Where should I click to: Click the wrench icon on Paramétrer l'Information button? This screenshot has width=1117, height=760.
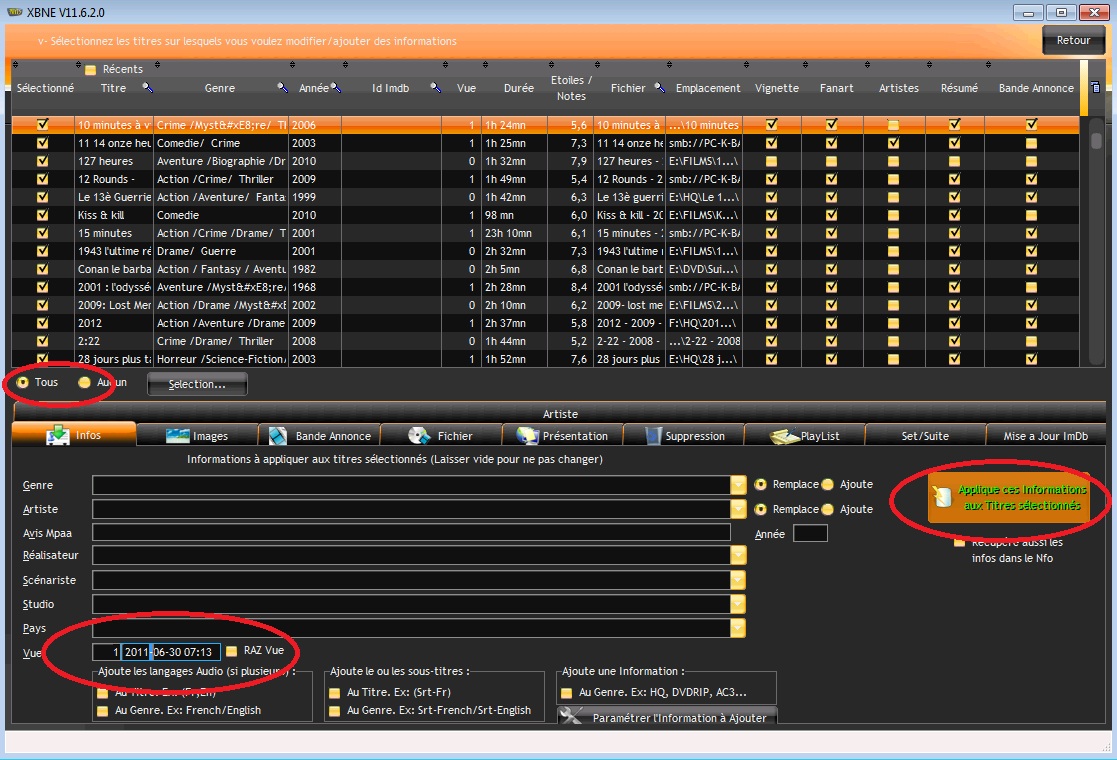tap(572, 716)
